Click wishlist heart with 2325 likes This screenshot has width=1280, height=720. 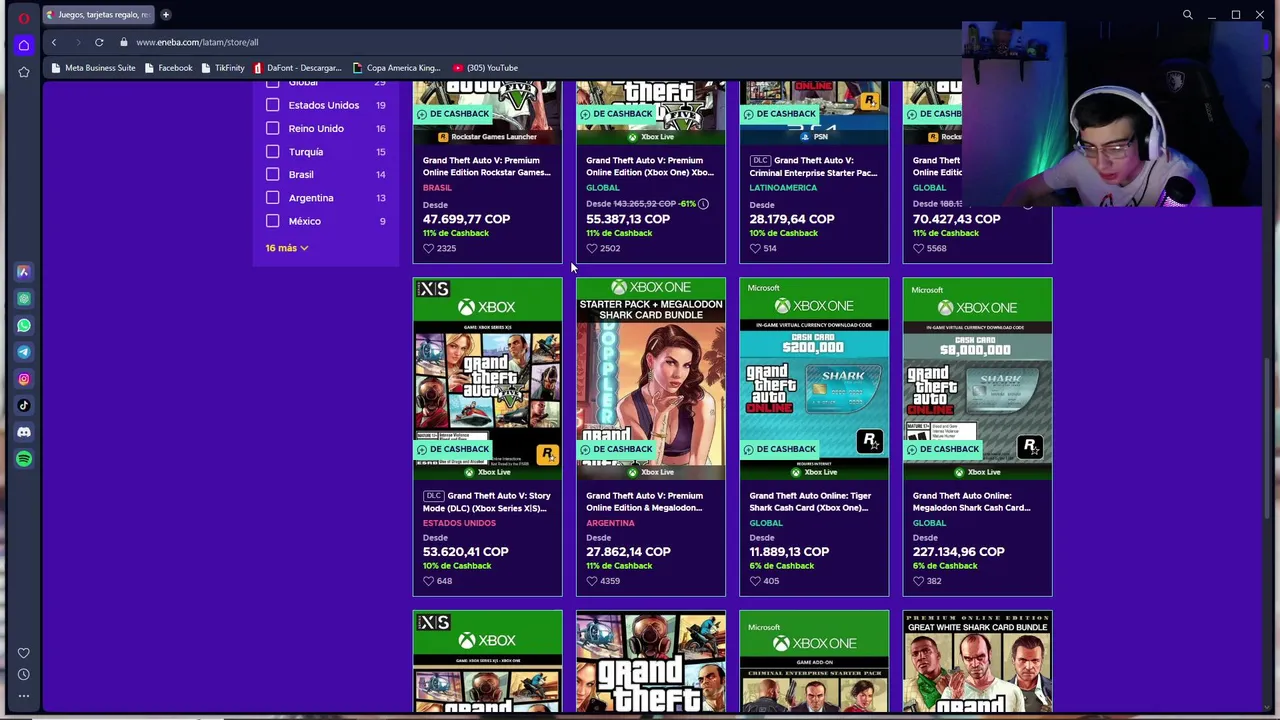click(x=428, y=248)
